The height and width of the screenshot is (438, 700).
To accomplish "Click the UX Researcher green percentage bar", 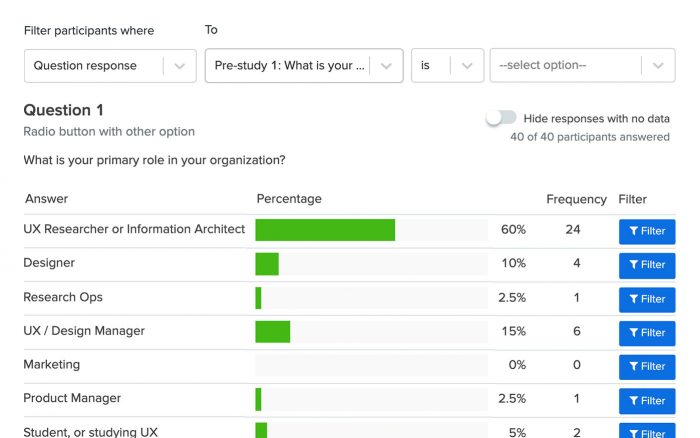I will pos(325,230).
